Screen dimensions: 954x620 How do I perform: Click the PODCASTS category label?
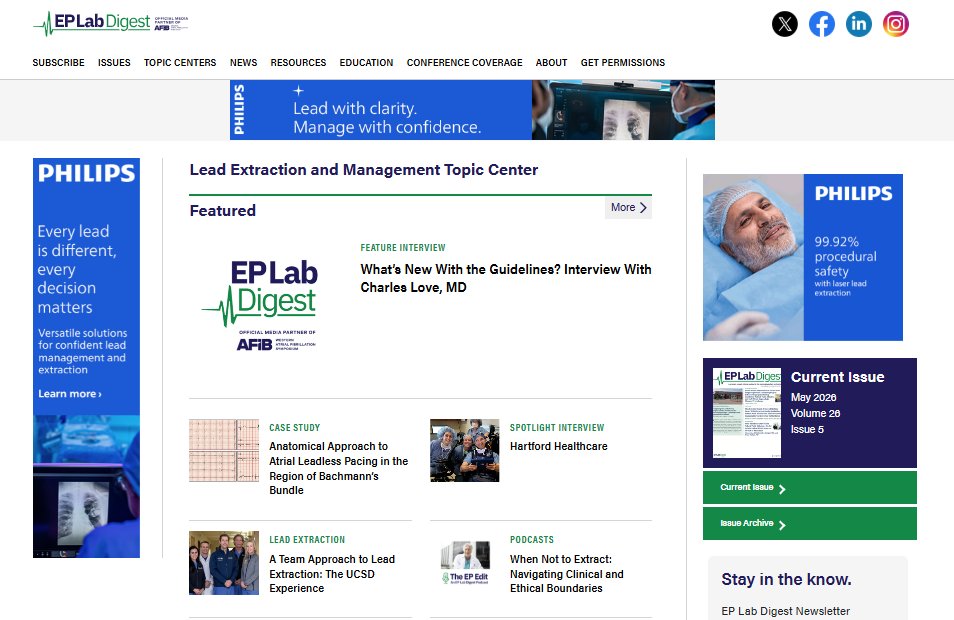[532, 540]
